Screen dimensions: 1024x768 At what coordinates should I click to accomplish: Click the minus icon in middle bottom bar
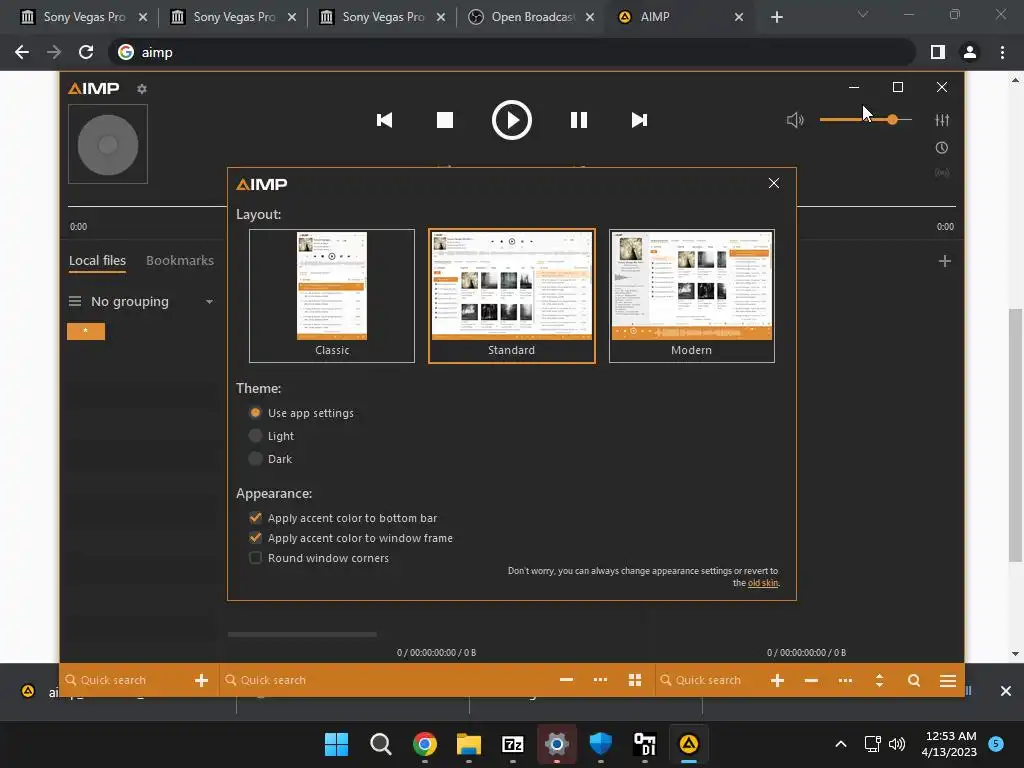(566, 680)
